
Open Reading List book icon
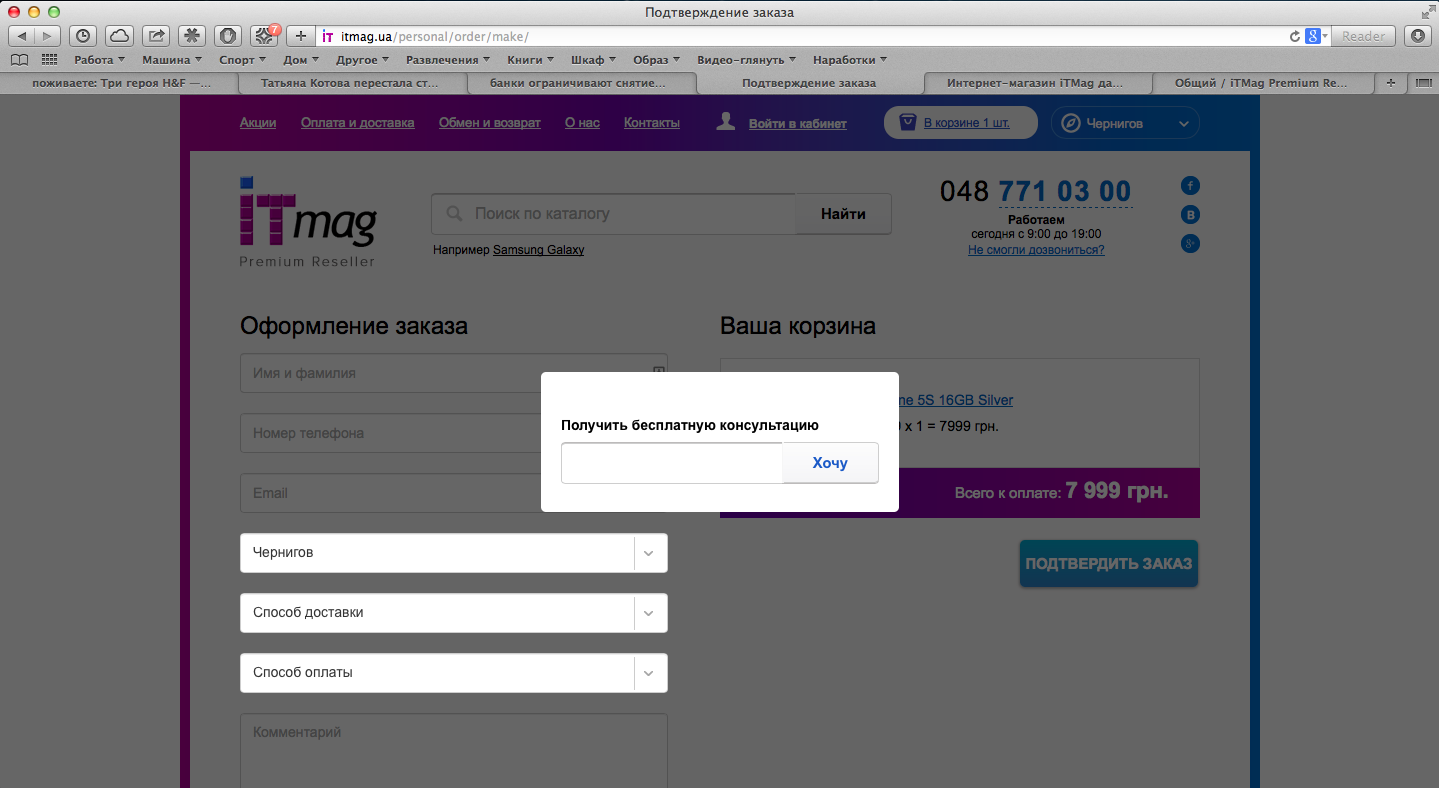click(19, 60)
